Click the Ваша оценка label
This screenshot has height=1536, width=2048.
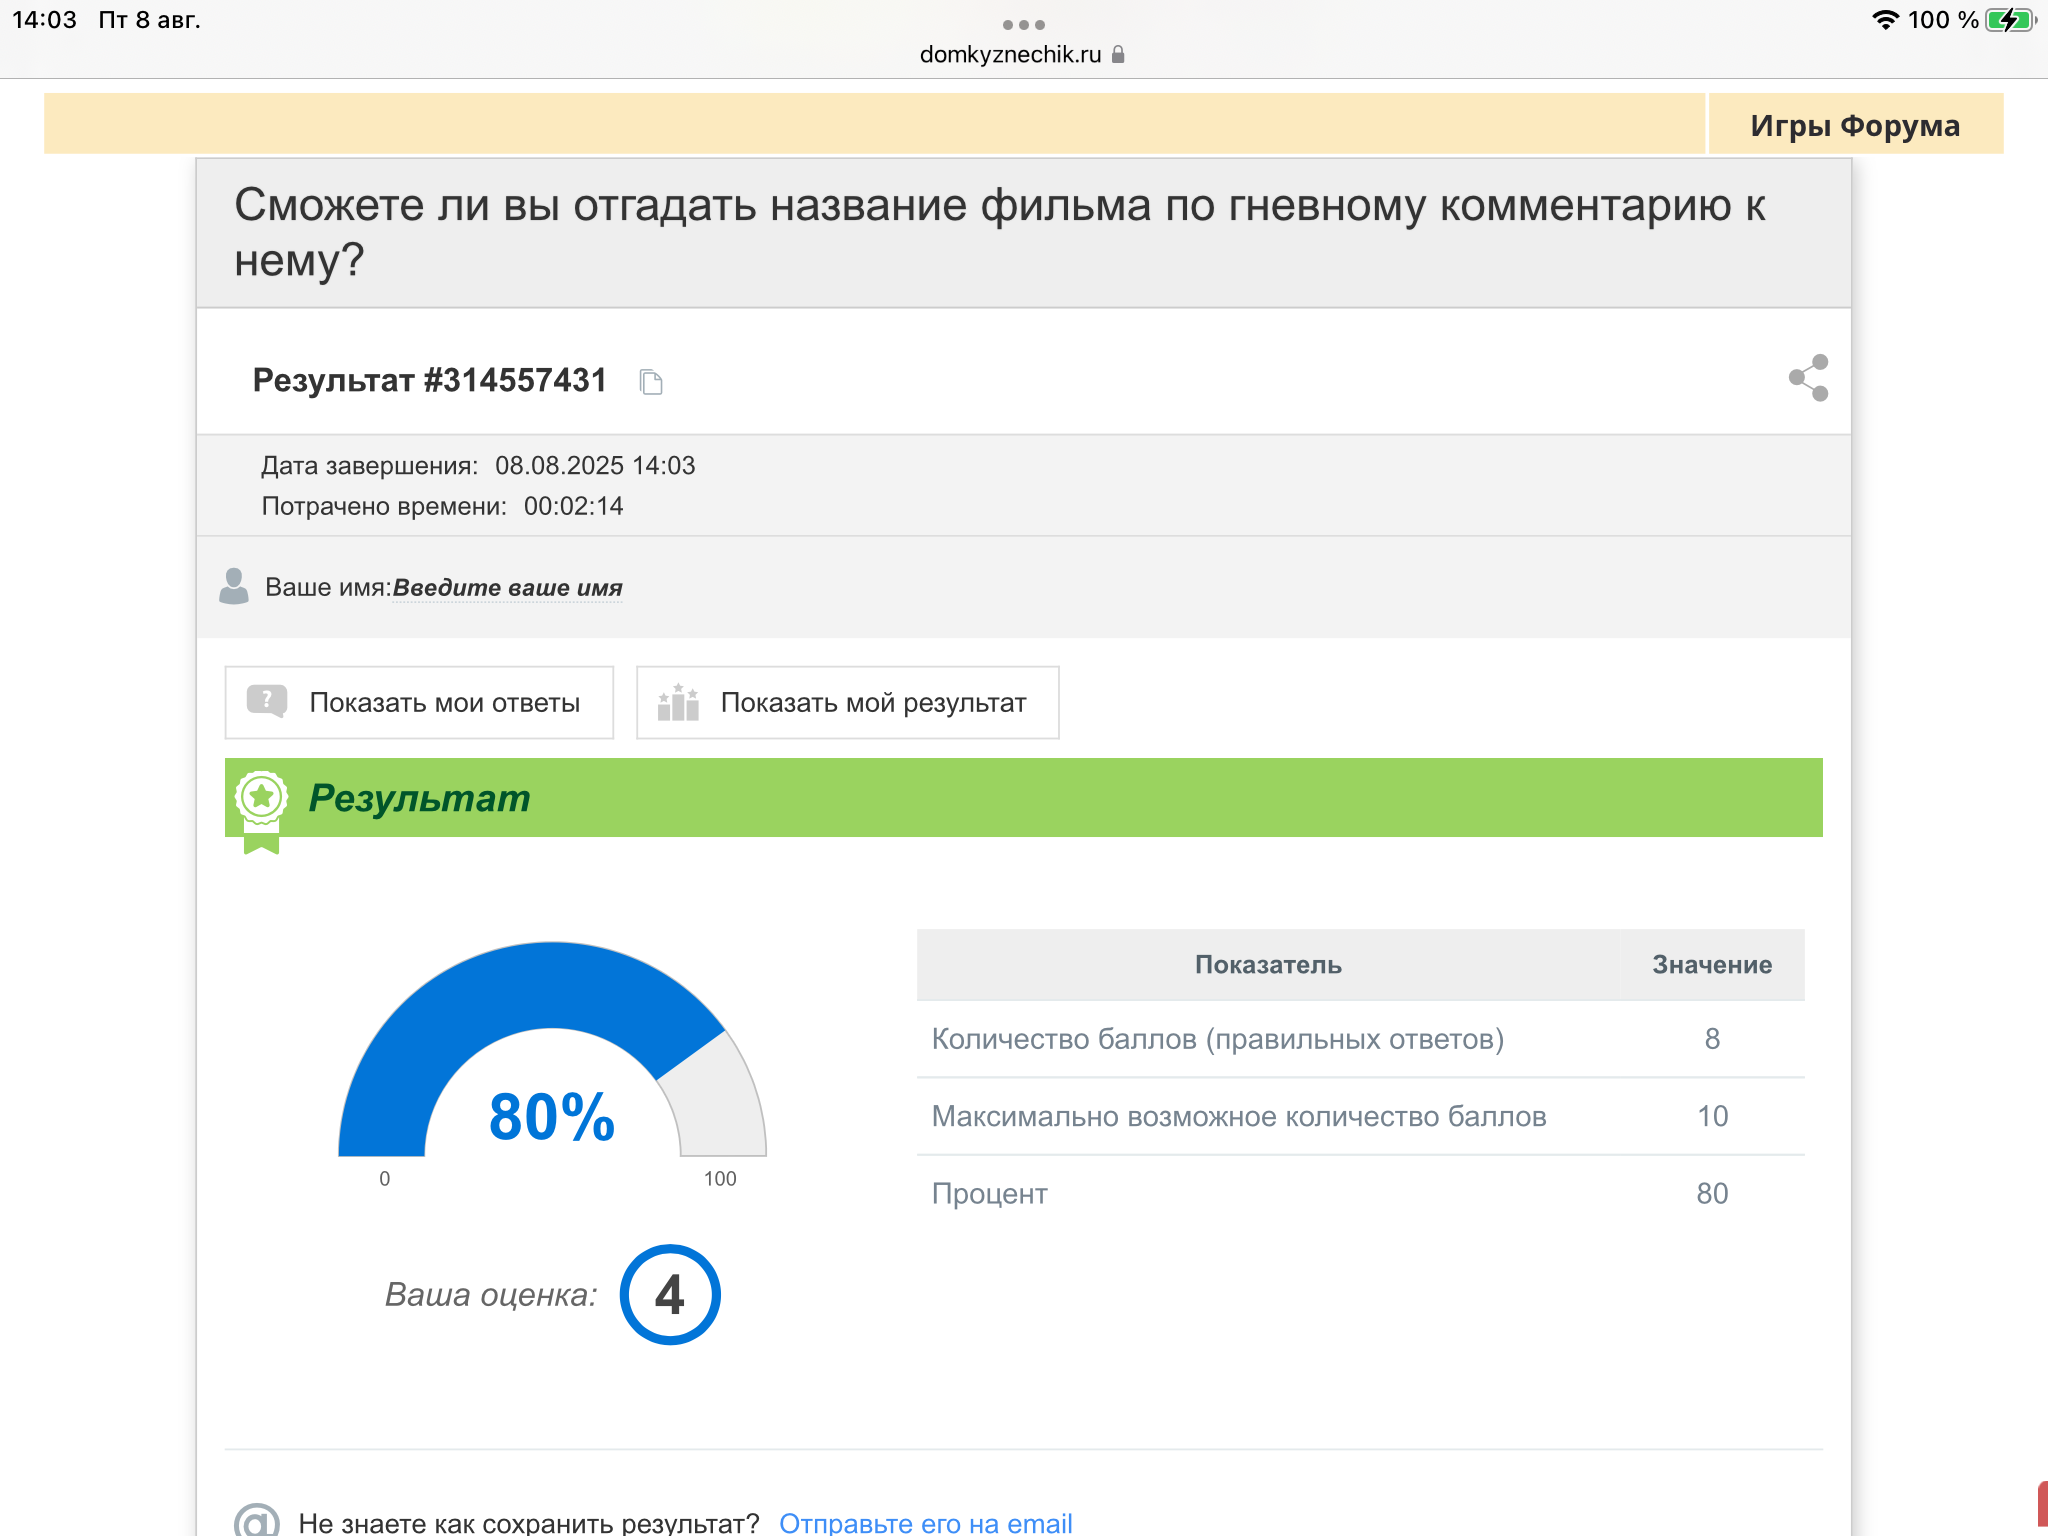coord(491,1295)
